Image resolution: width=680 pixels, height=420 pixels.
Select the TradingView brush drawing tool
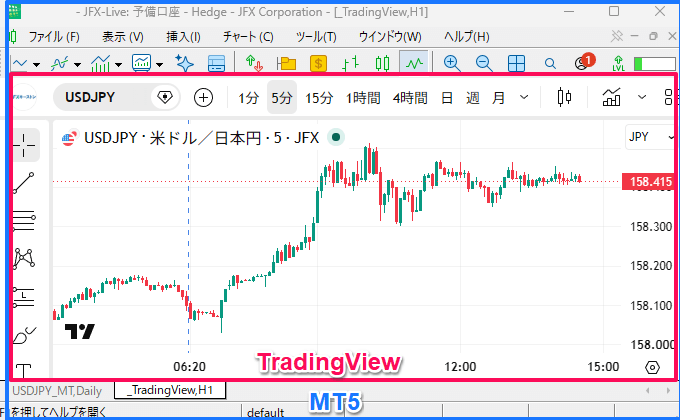point(25,335)
